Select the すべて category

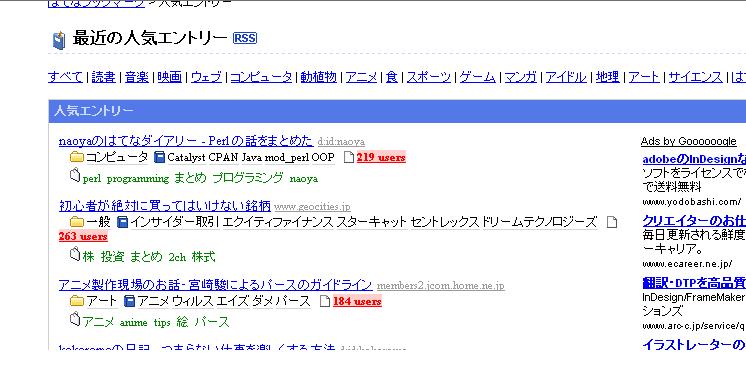66,77
